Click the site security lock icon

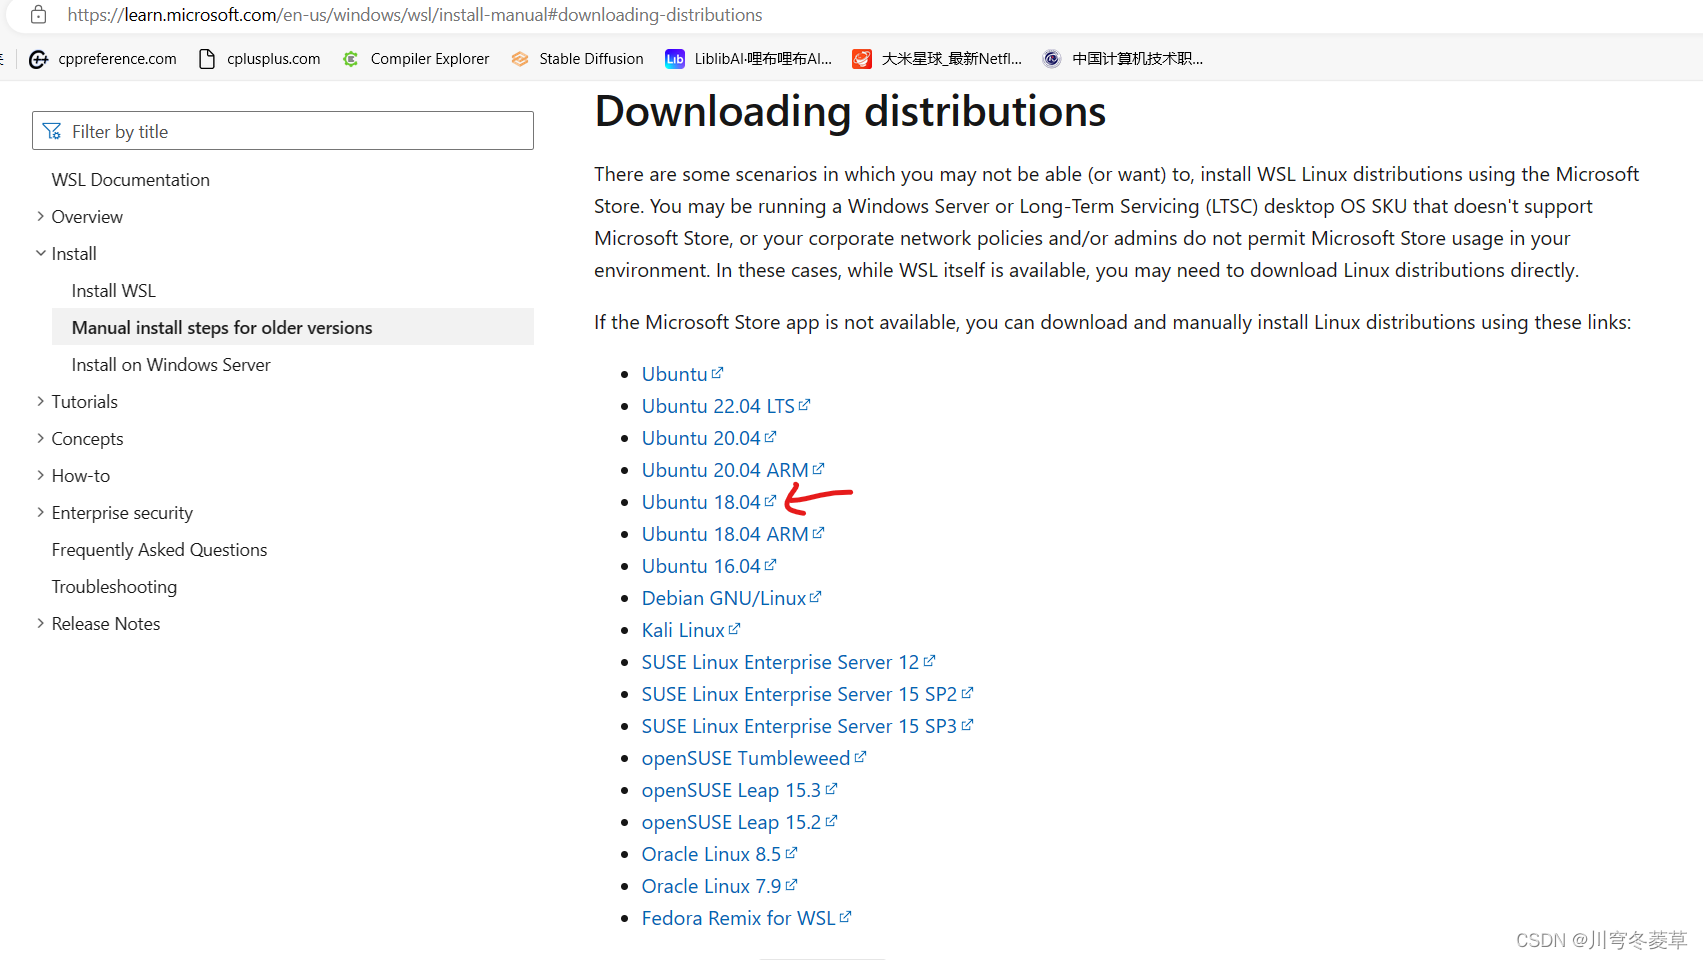tap(38, 15)
